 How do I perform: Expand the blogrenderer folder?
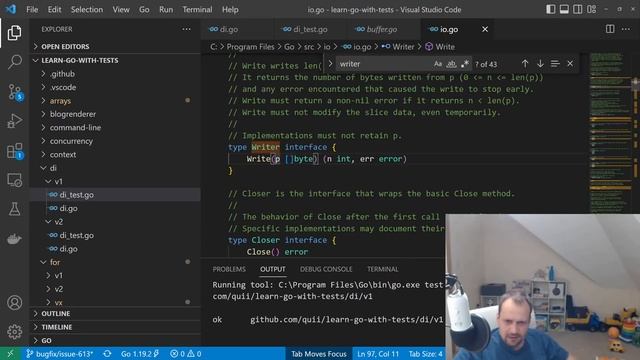[x=115, y=114]
